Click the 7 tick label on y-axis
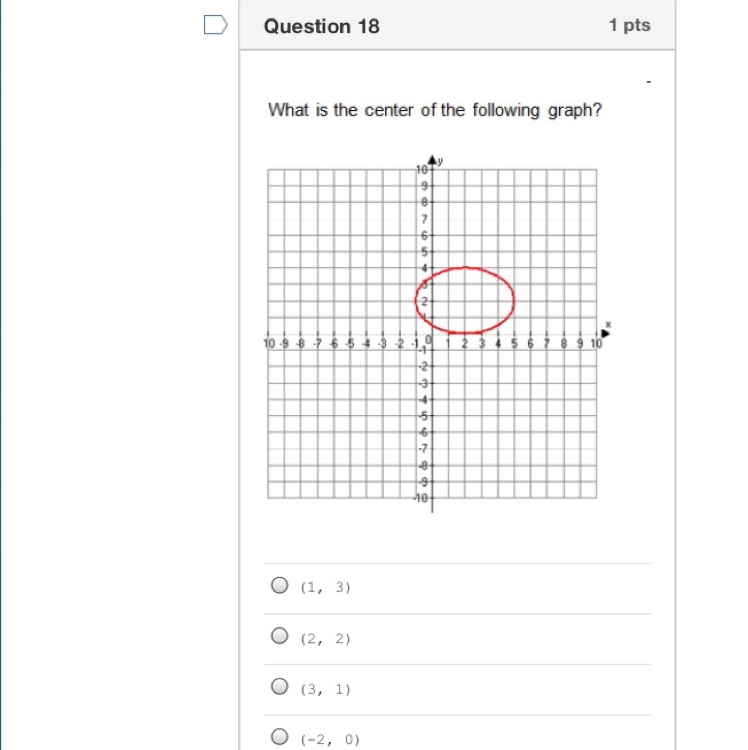 coord(424,220)
